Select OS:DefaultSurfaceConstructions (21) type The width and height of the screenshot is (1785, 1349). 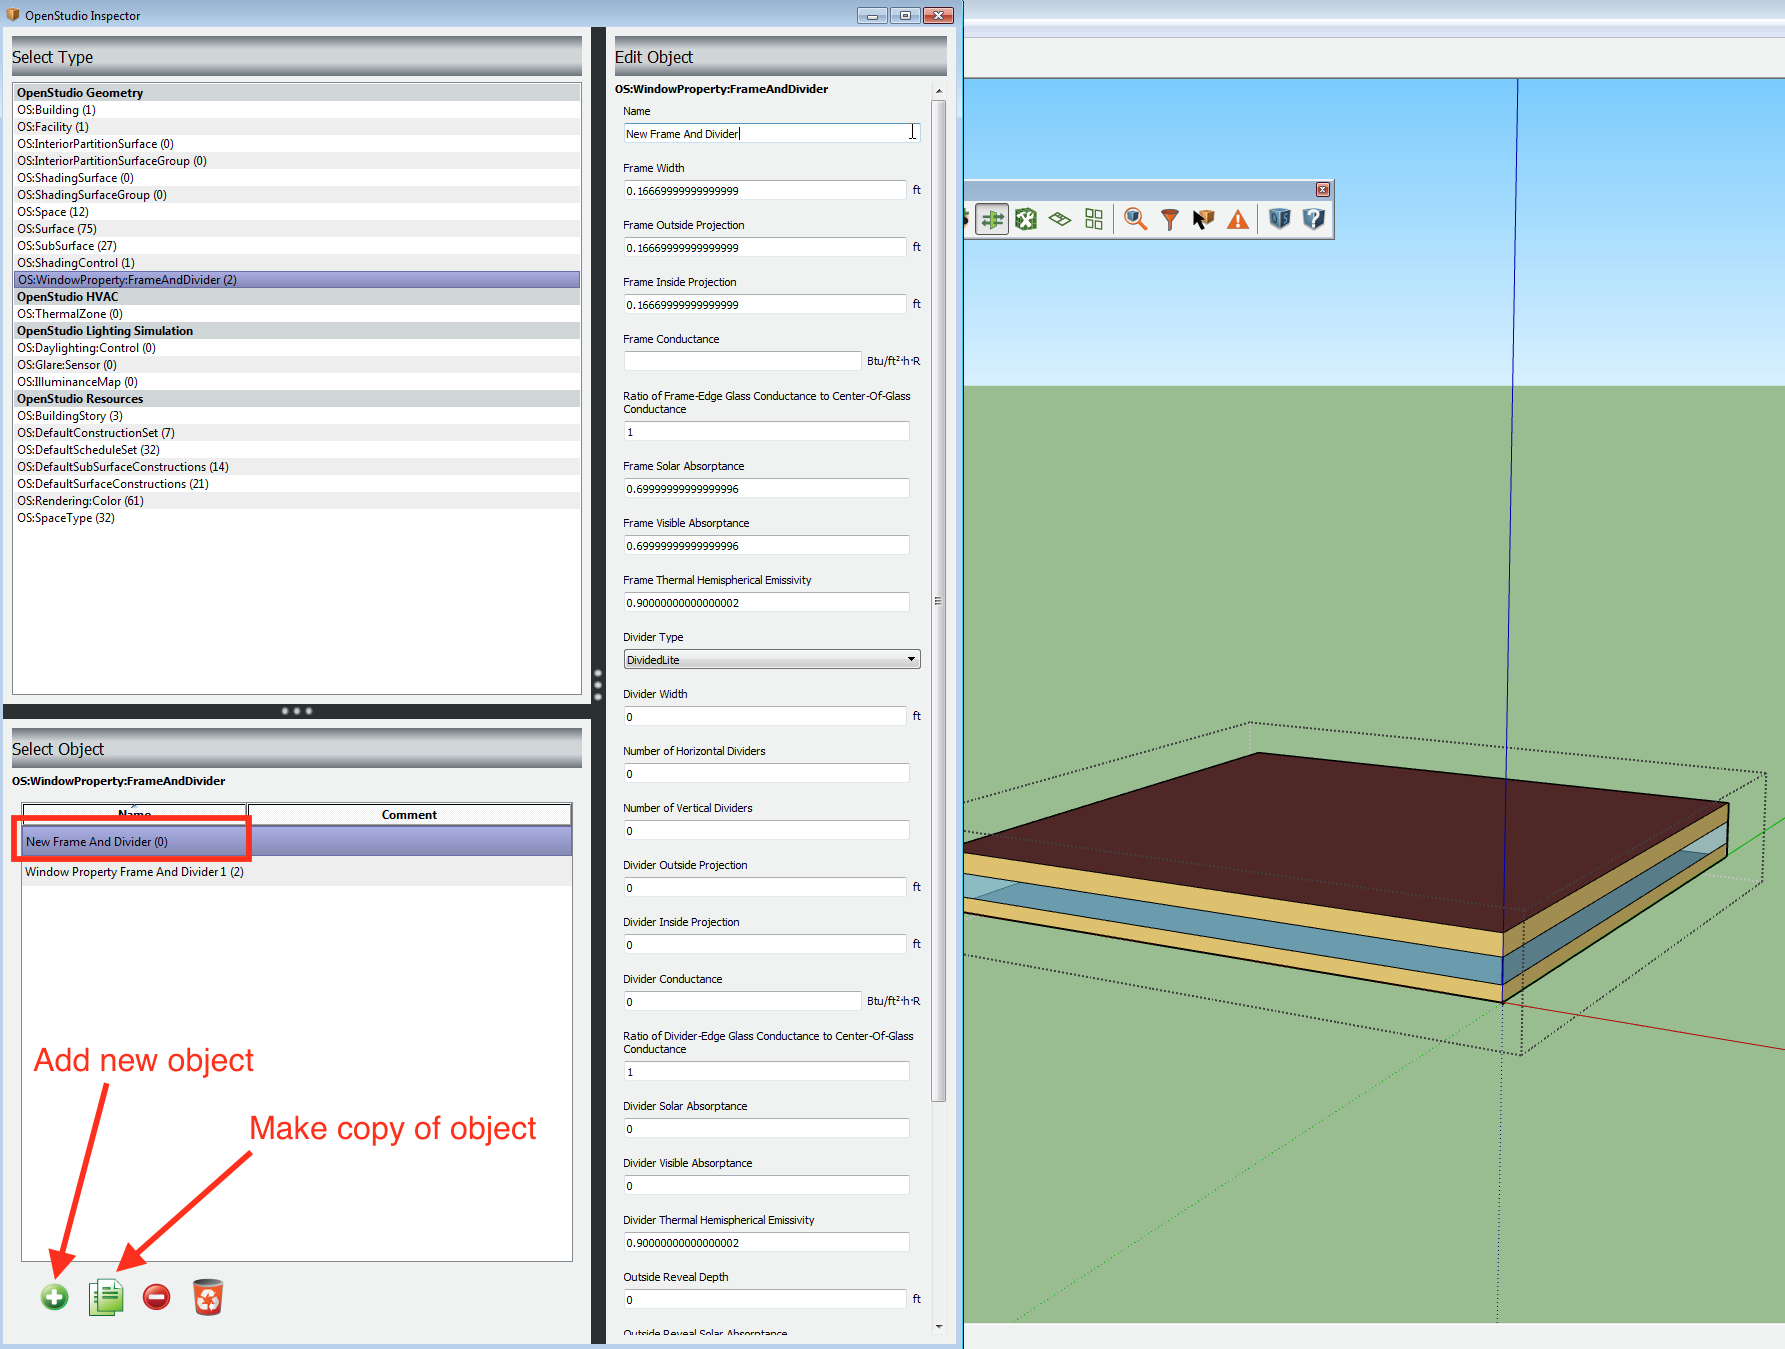tap(296, 484)
